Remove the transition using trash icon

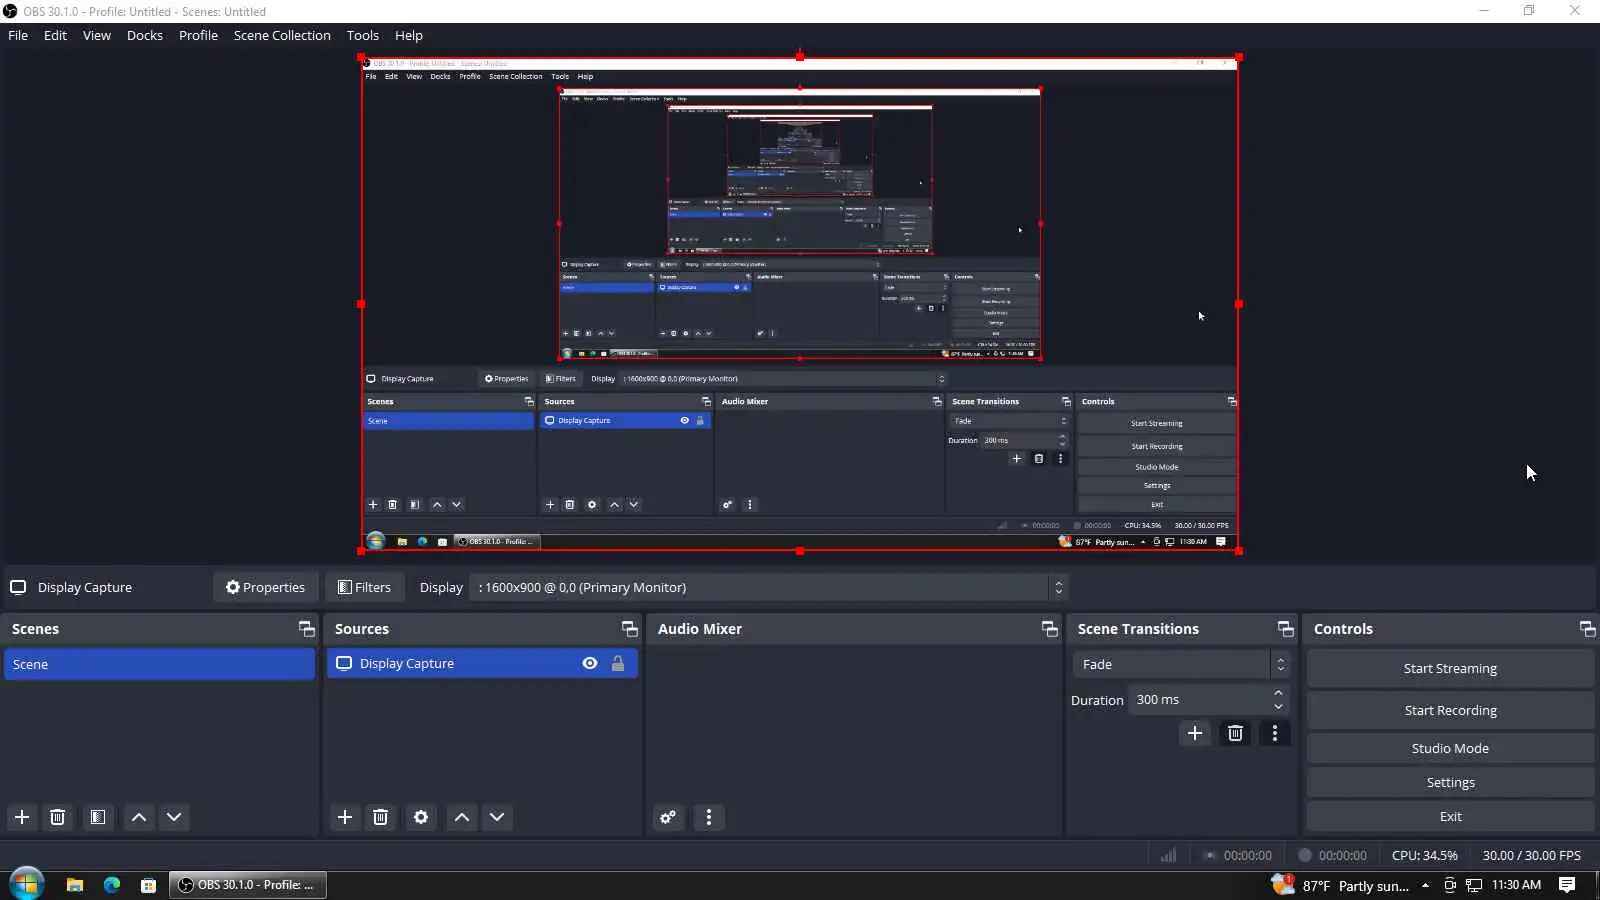point(1235,733)
